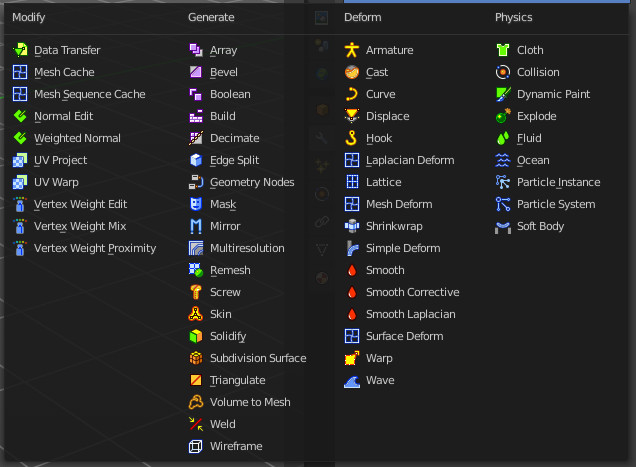Choose Shrinkwrap from Deform list
This screenshot has height=467, width=636.
395,226
